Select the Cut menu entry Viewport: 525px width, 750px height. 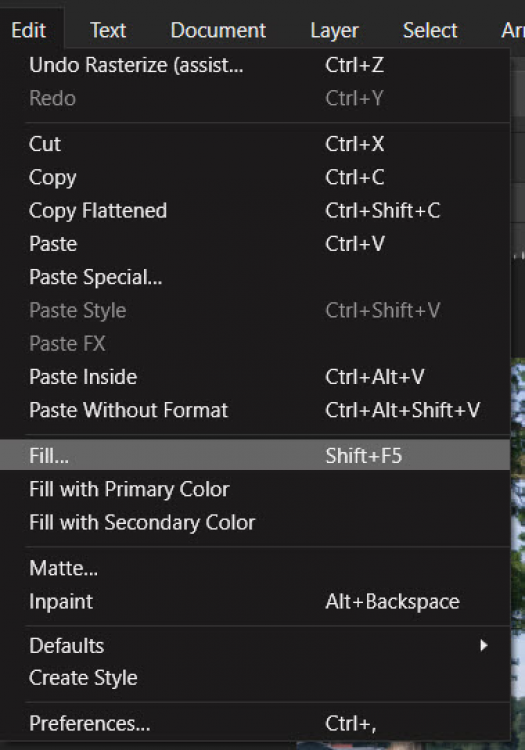pos(255,144)
